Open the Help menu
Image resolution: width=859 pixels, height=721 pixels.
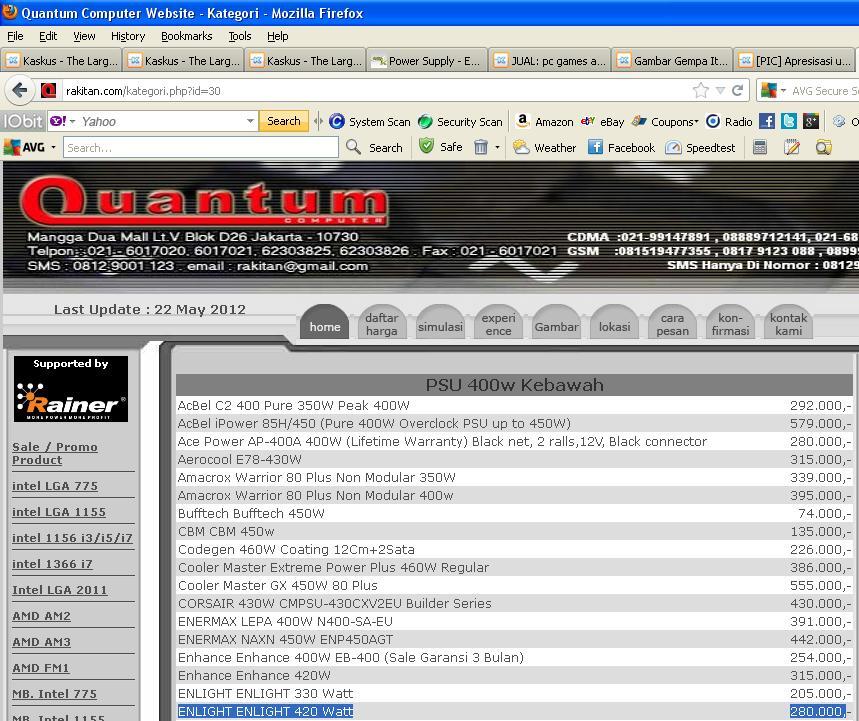tap(278, 36)
